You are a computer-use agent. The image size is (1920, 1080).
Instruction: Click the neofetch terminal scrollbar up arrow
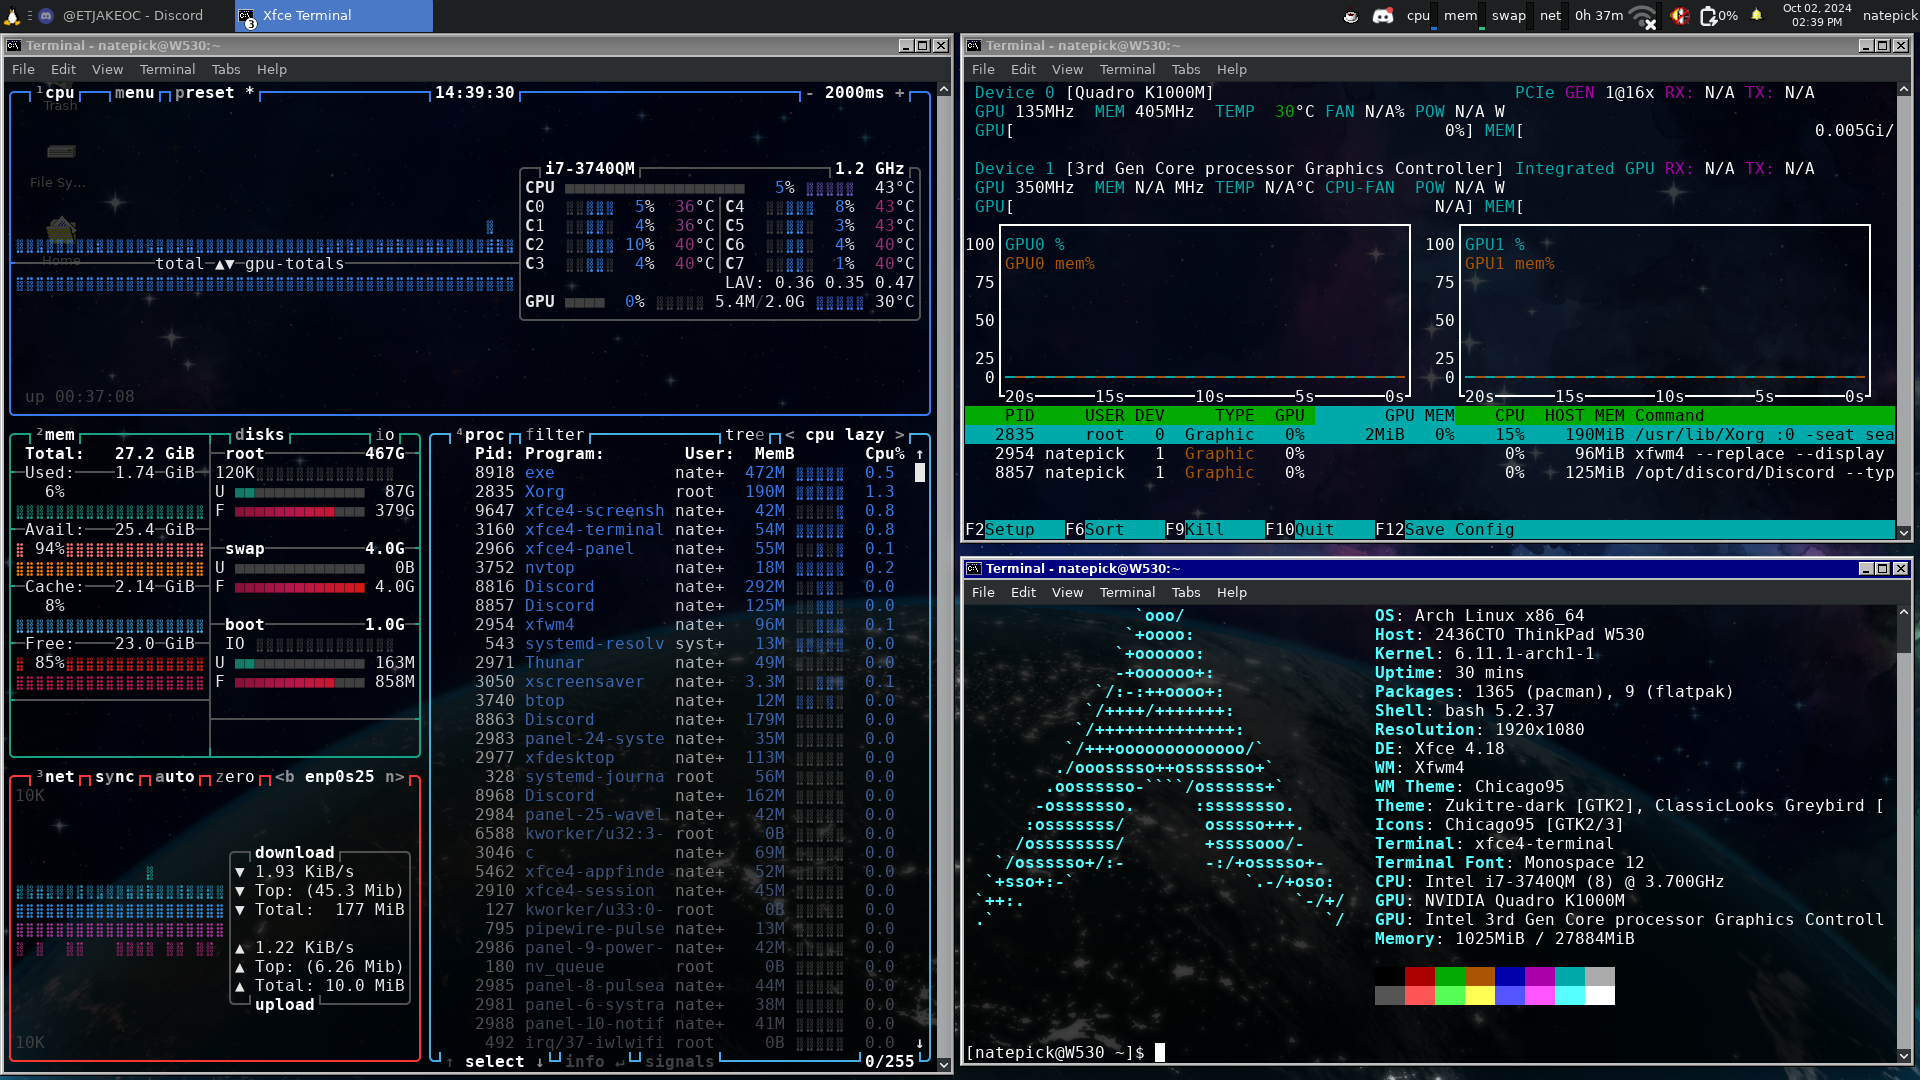[1904, 613]
